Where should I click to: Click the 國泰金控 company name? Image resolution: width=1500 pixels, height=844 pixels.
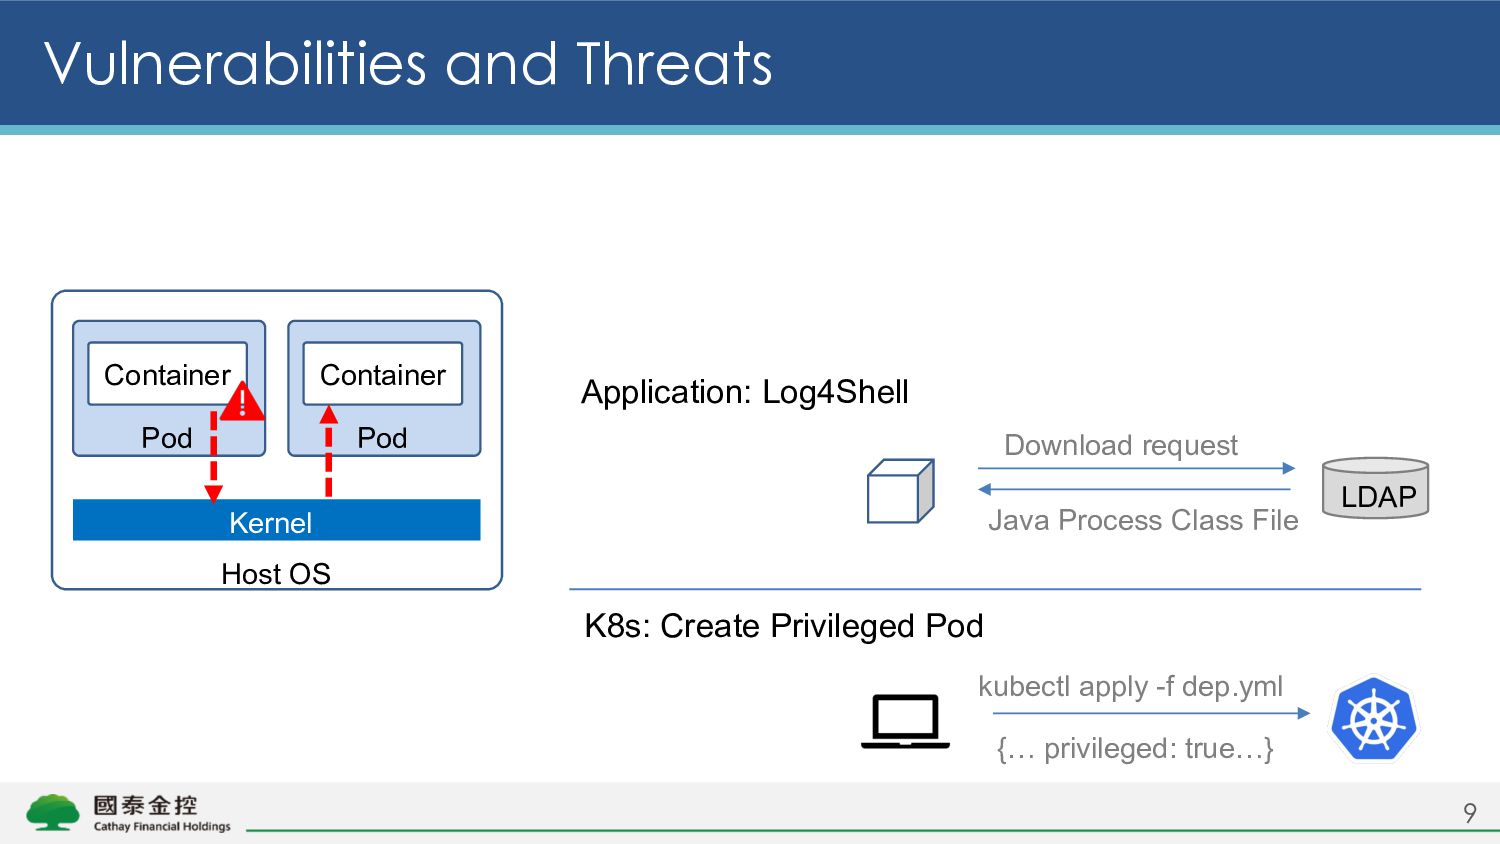coord(145,805)
